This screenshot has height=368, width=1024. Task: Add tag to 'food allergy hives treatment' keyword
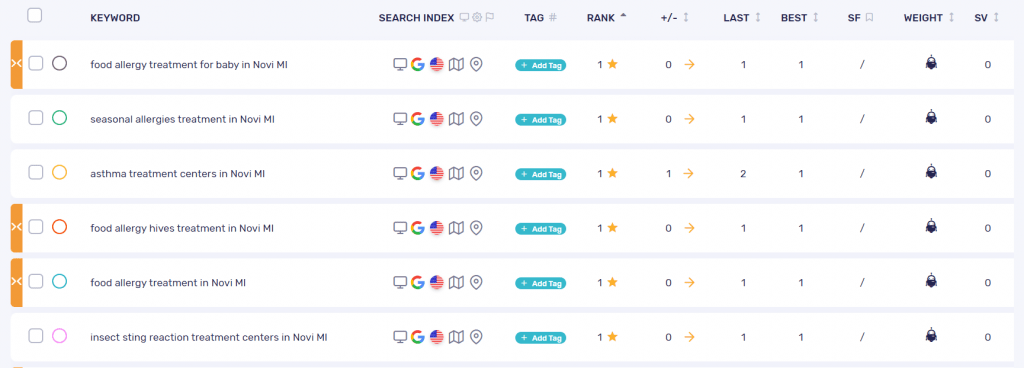click(x=541, y=229)
